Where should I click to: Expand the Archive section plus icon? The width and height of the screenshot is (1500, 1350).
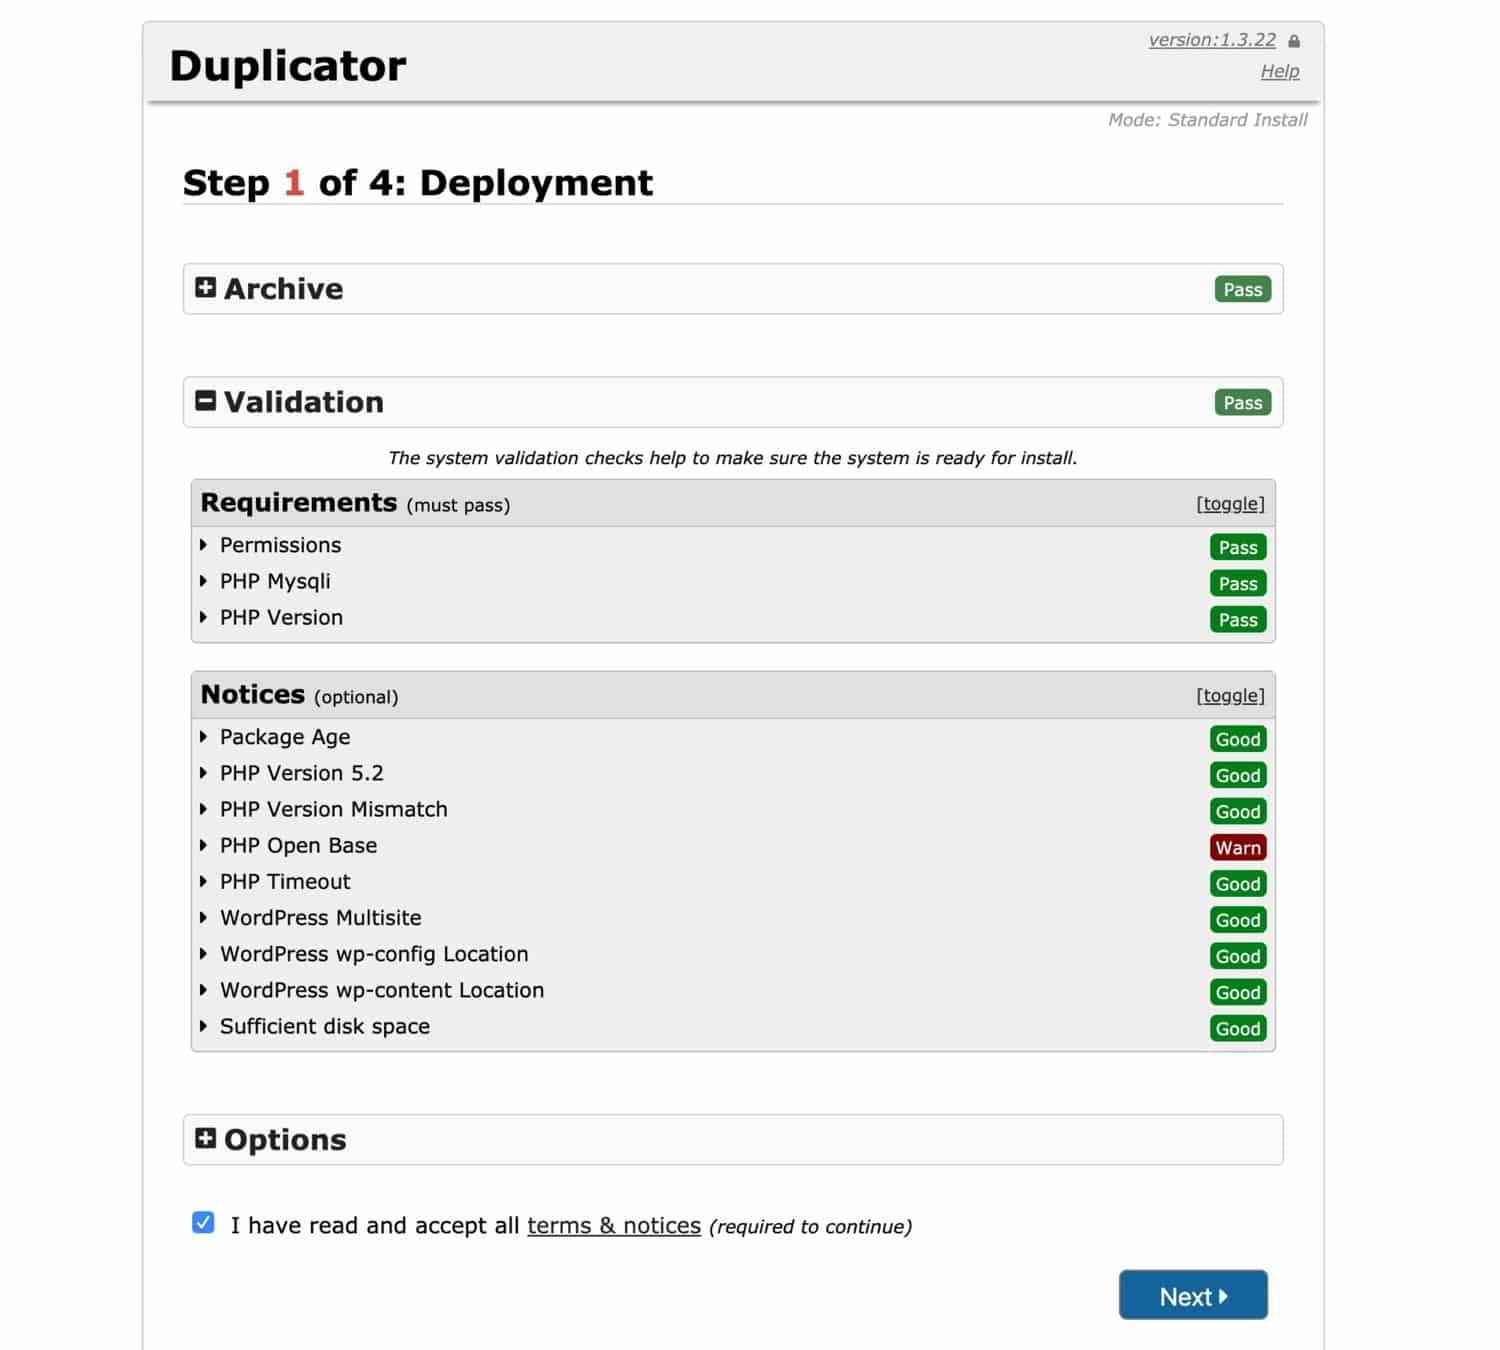coord(206,288)
